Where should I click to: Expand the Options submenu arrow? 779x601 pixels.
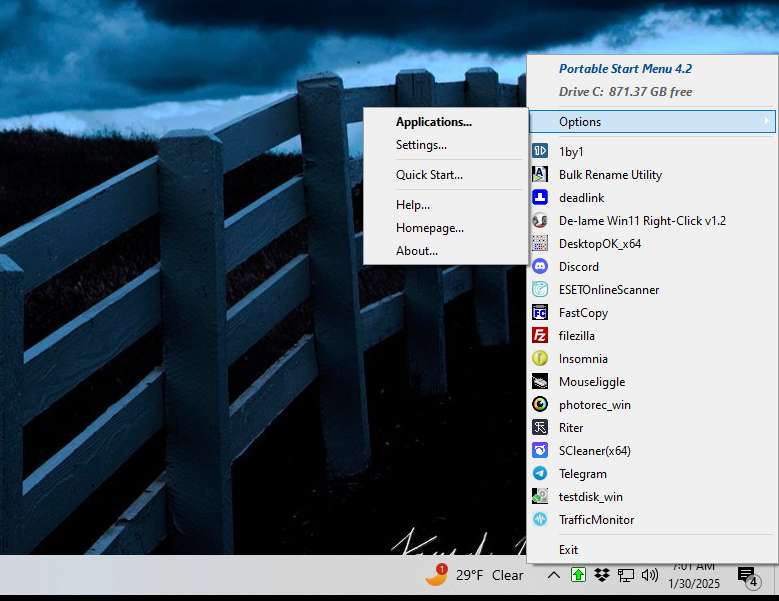767,121
